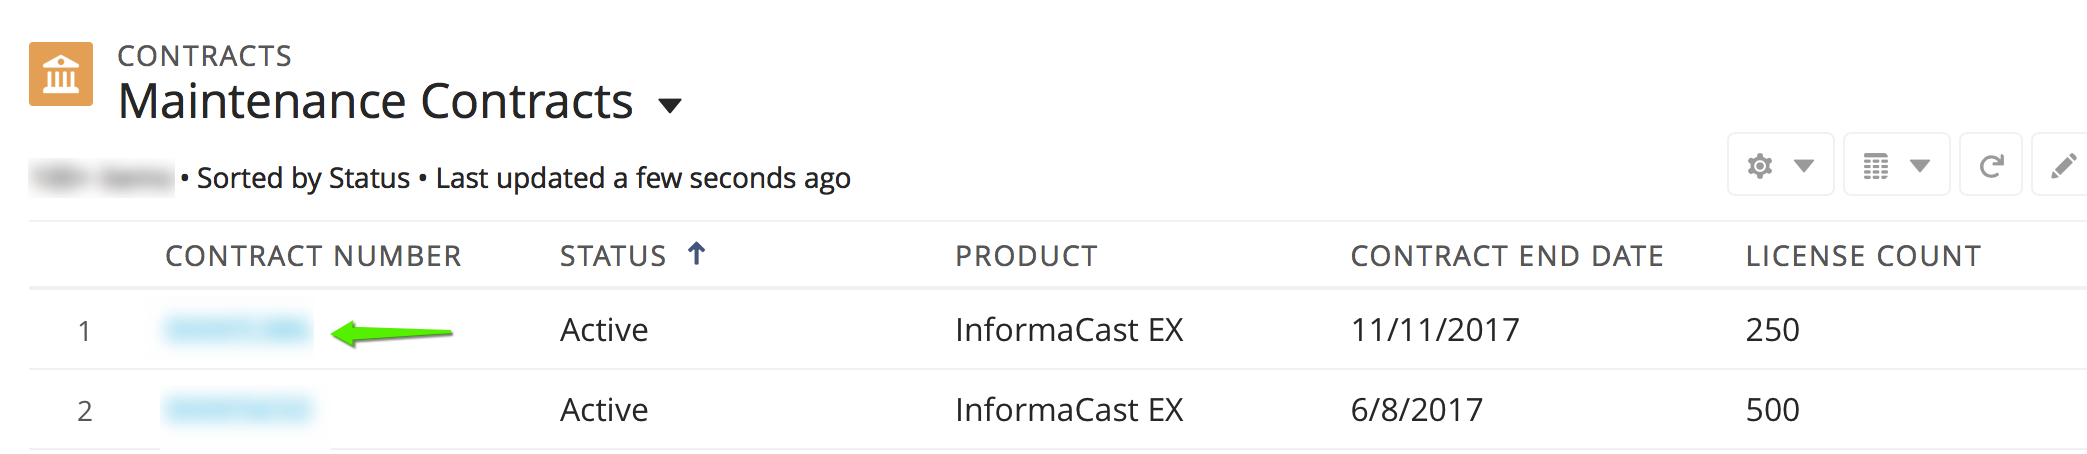The height and width of the screenshot is (454, 2087).
Task: Open the list view settings gear
Action: pyautogui.click(x=1760, y=166)
